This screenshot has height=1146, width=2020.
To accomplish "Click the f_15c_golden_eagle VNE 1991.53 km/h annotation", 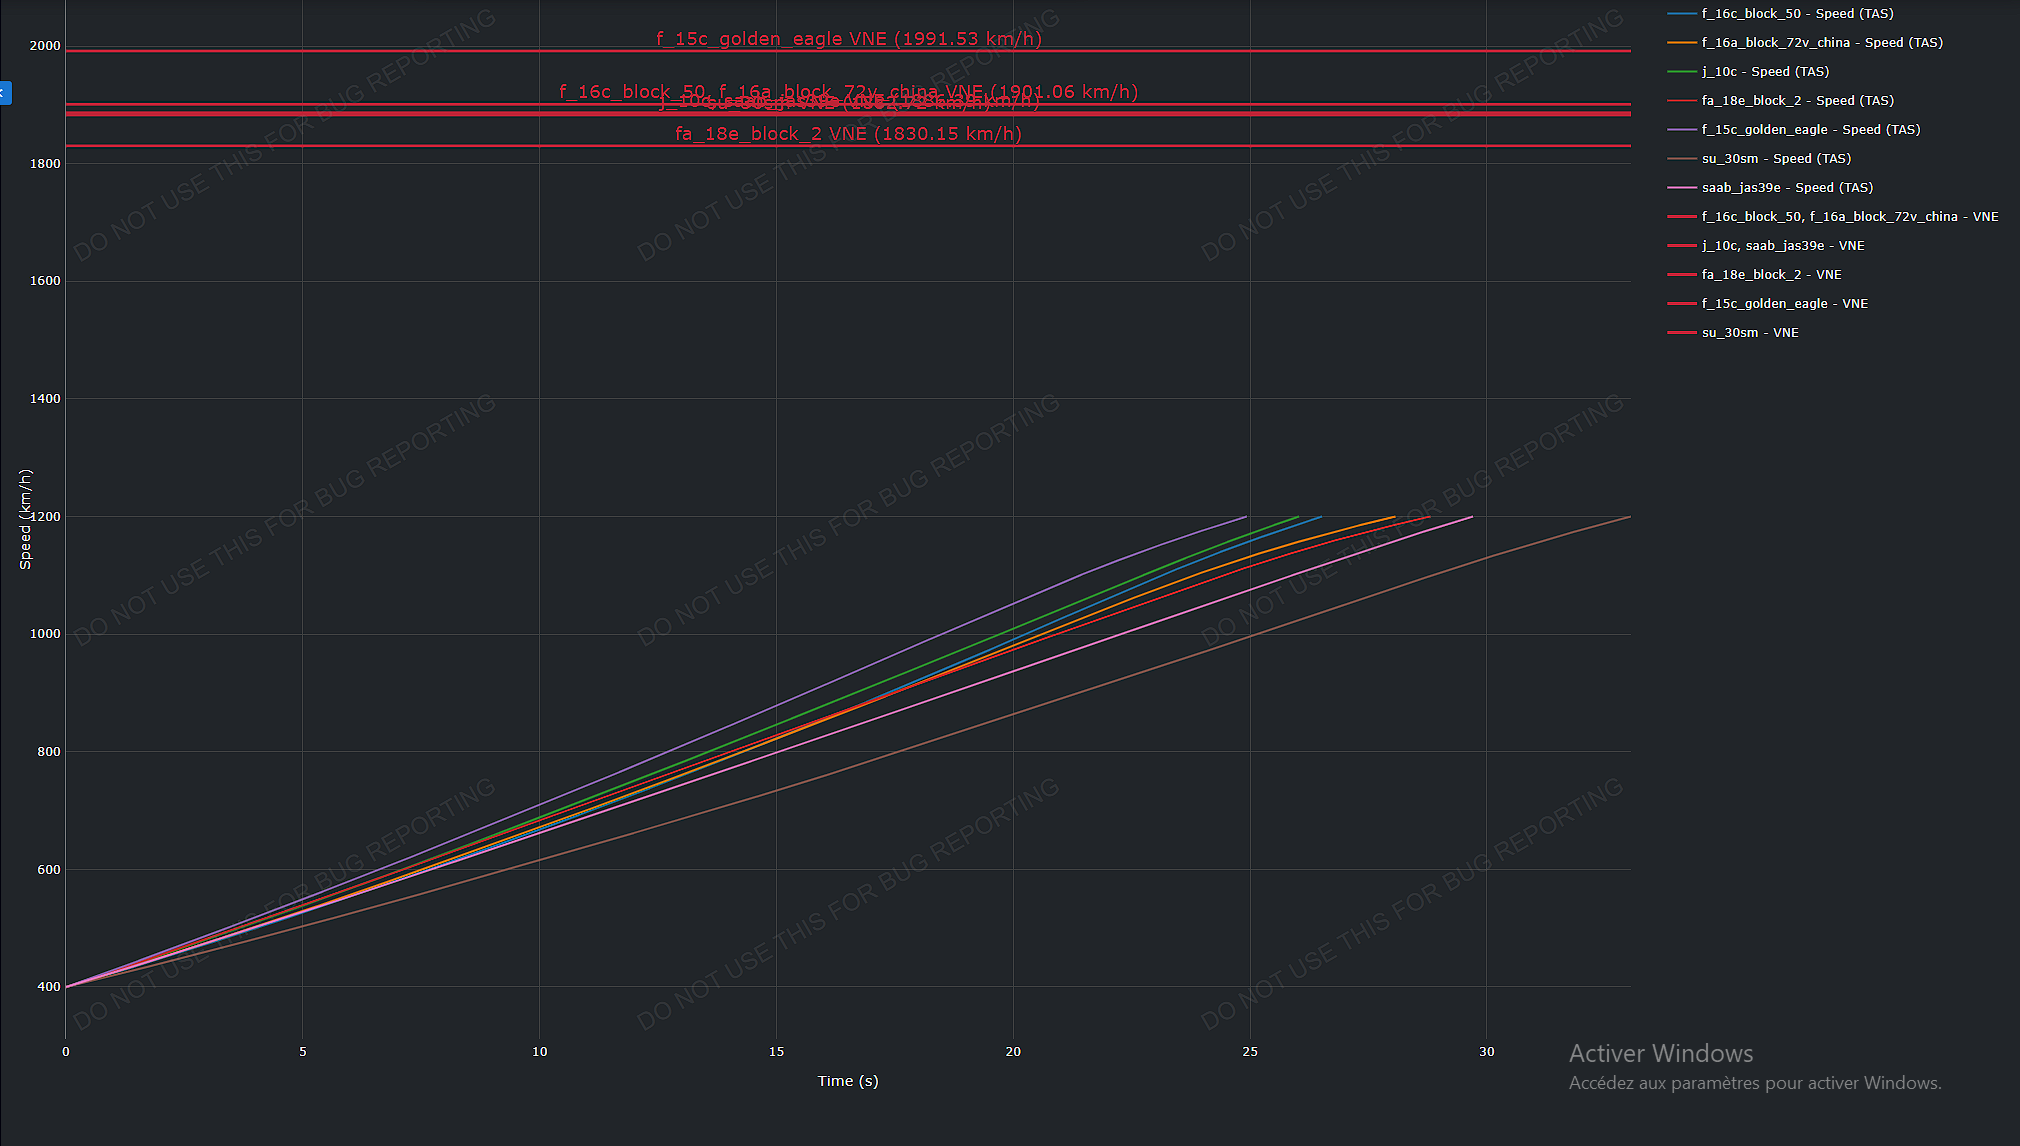I will coord(848,39).
